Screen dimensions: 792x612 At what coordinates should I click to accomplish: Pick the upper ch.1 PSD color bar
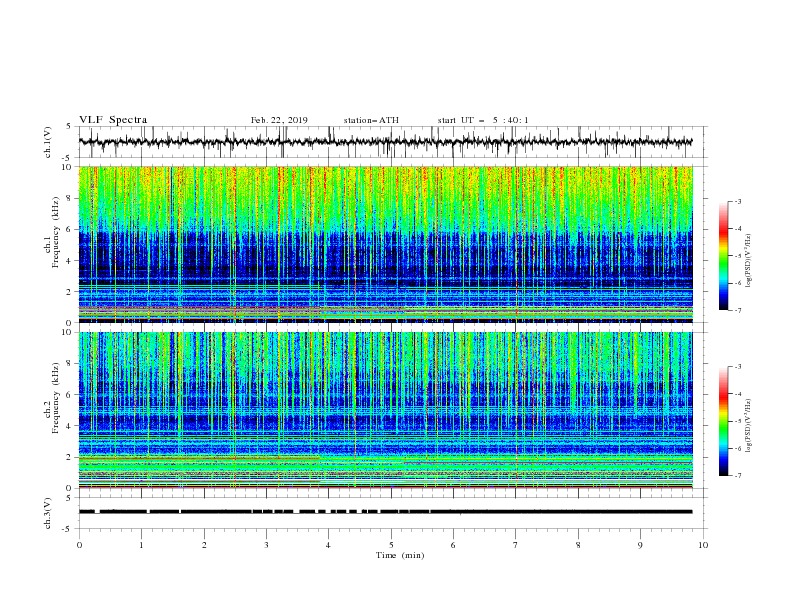723,256
